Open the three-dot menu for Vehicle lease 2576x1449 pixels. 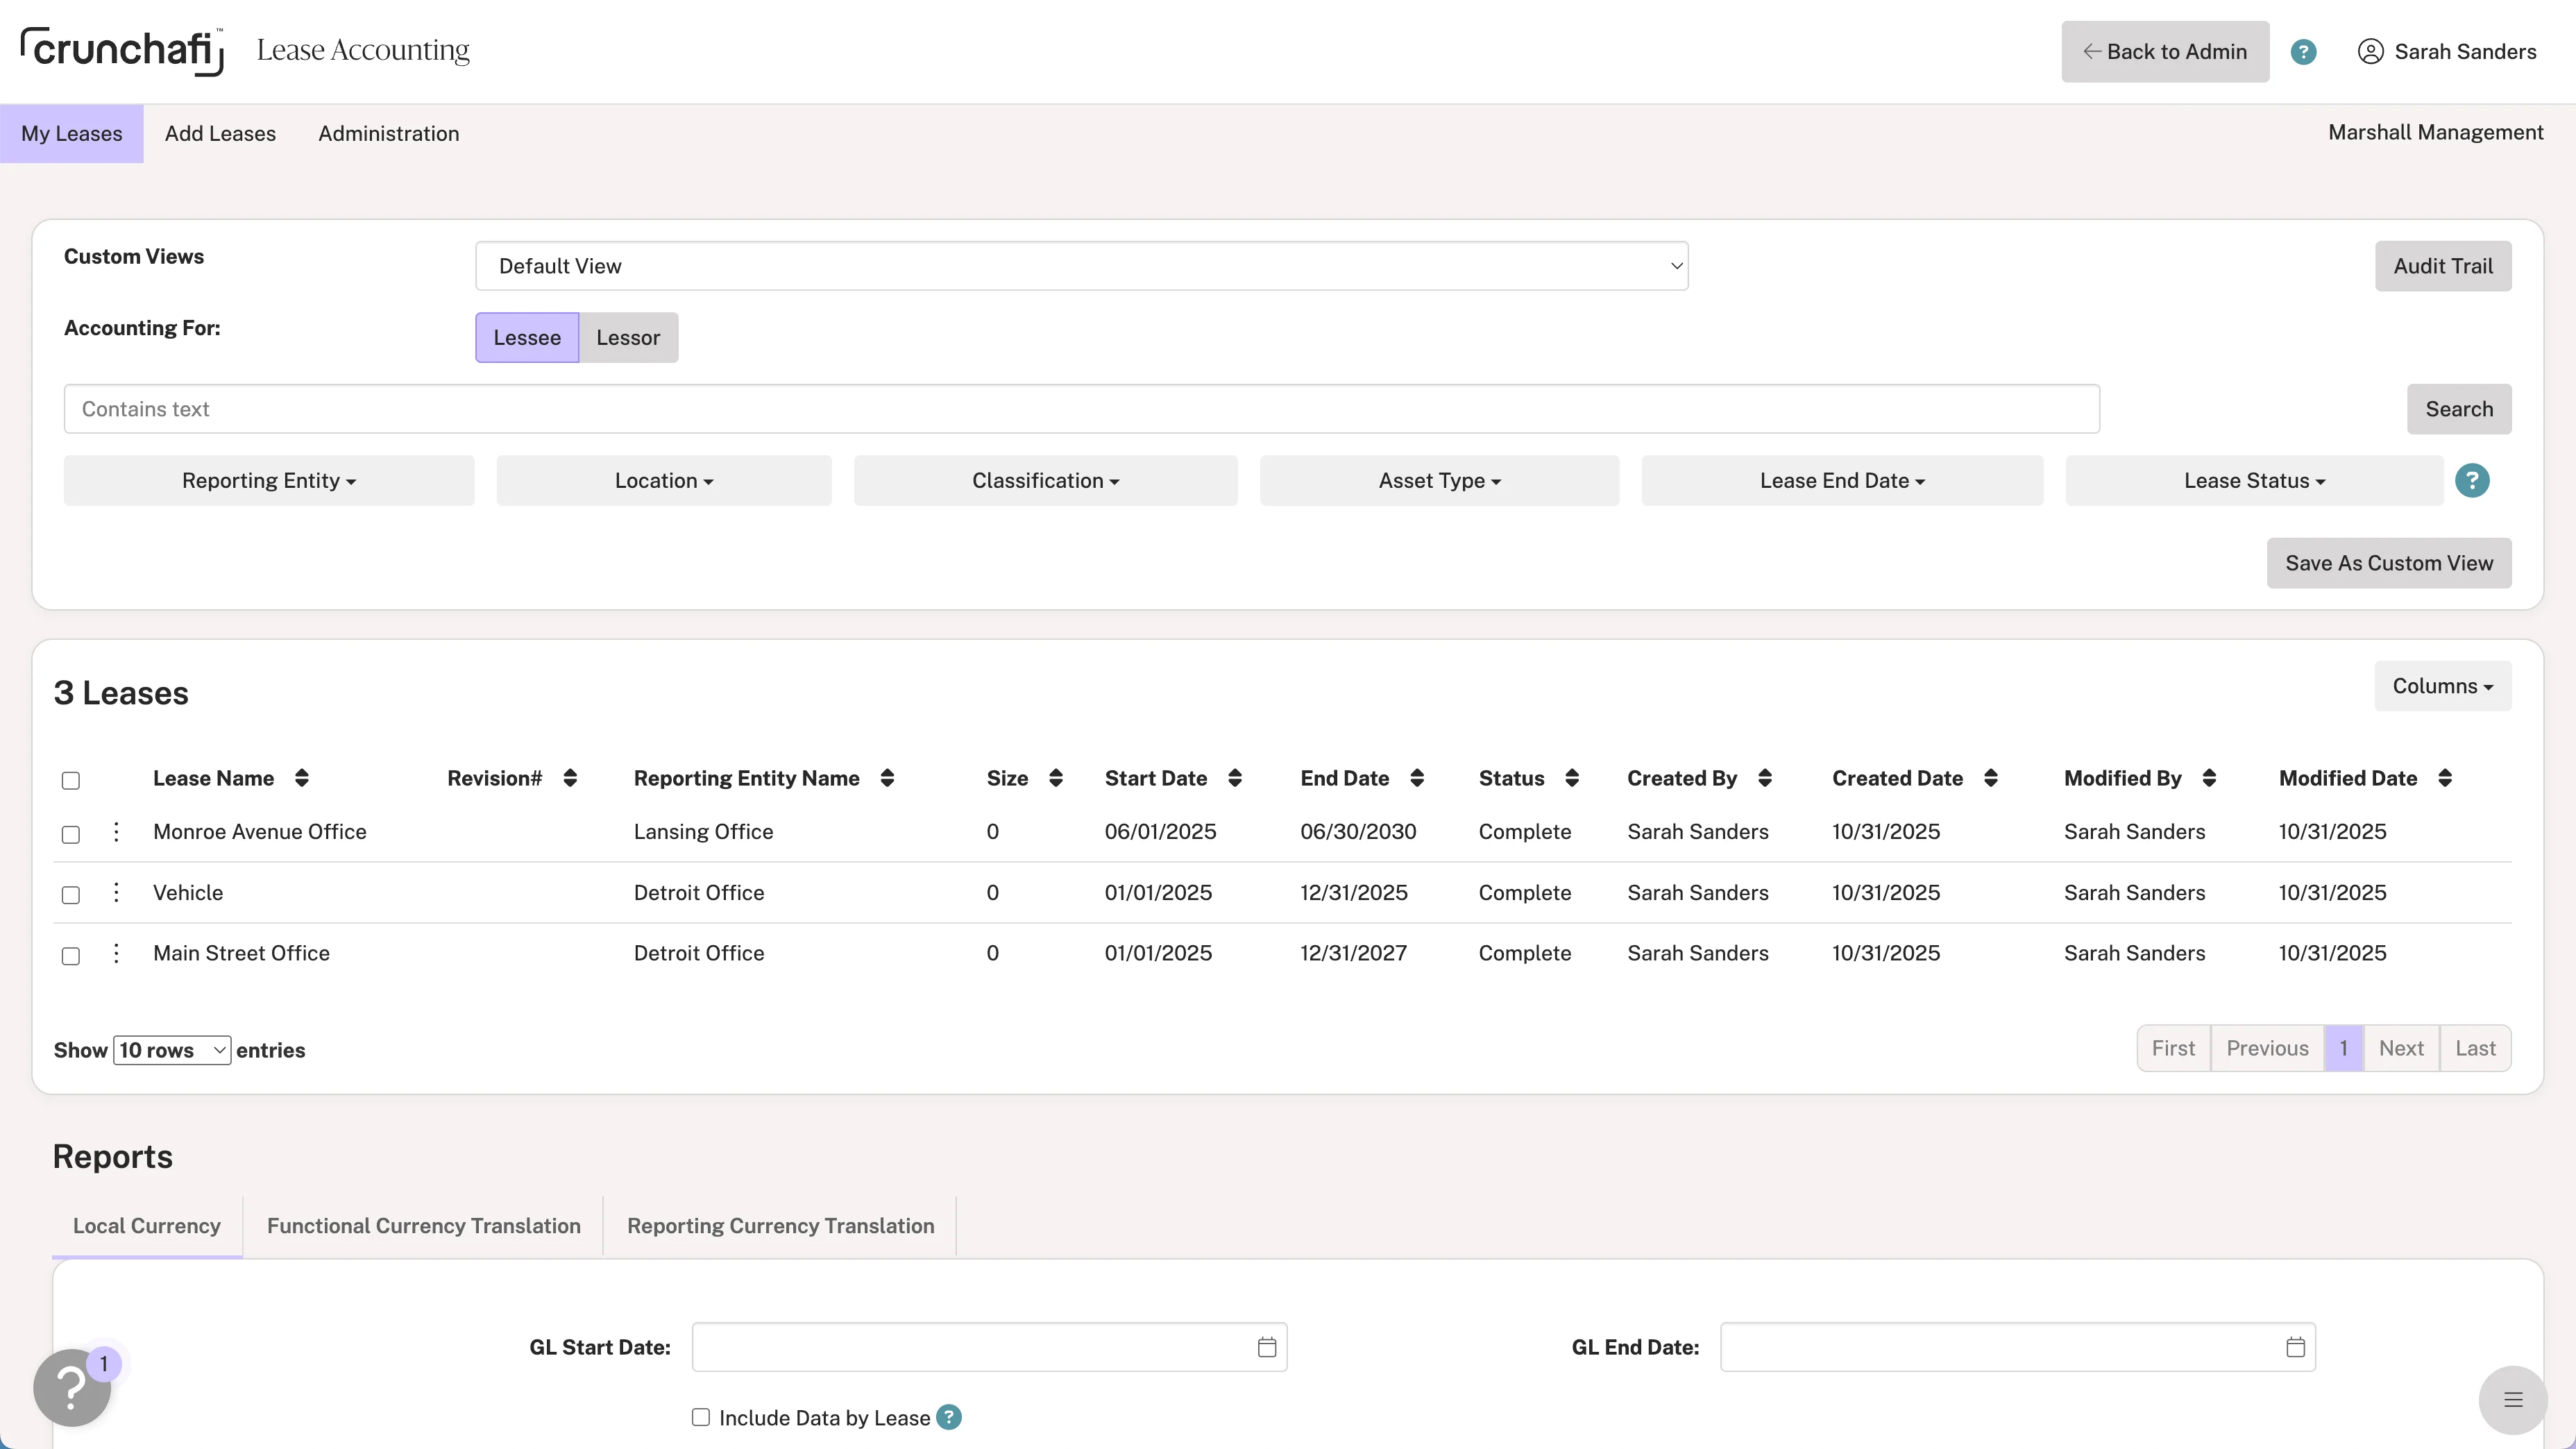coord(116,892)
